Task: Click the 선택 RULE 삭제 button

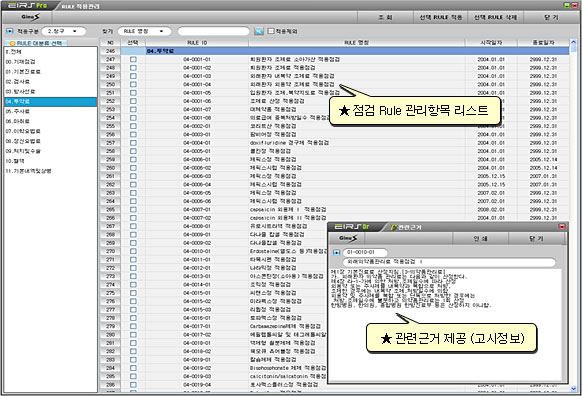Action: 496,17
